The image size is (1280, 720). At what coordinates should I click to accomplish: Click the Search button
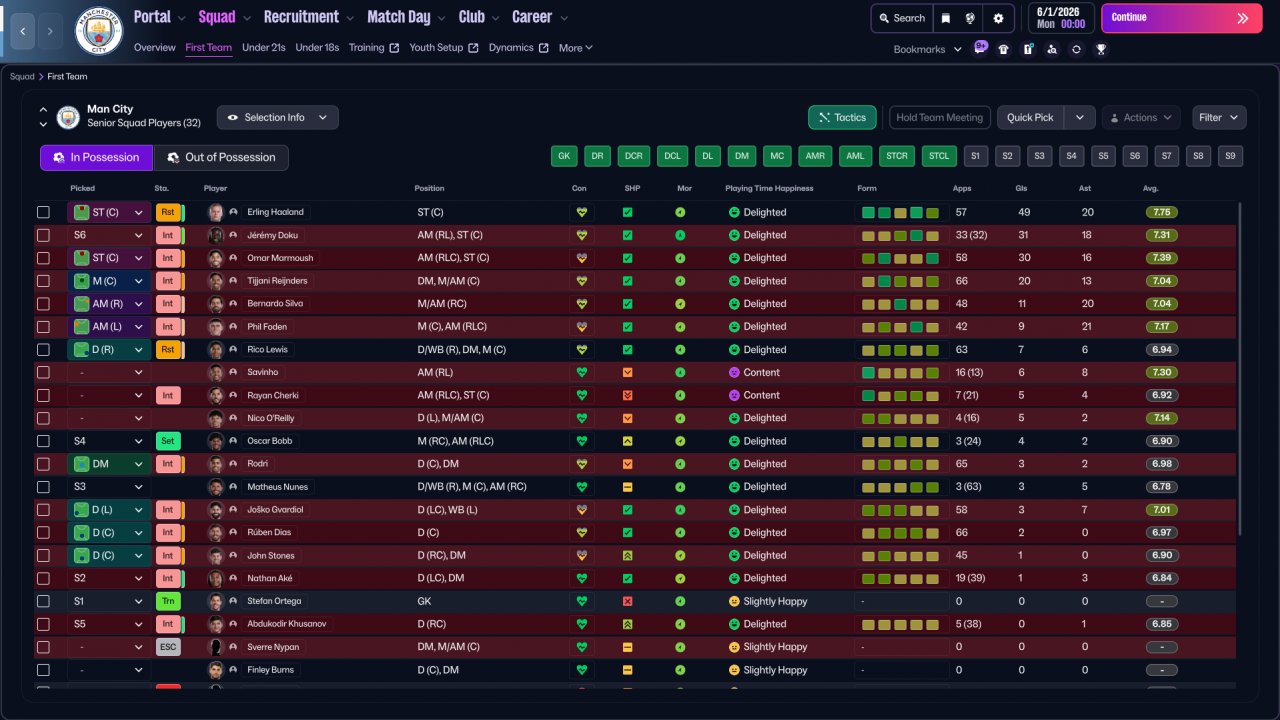pos(901,18)
